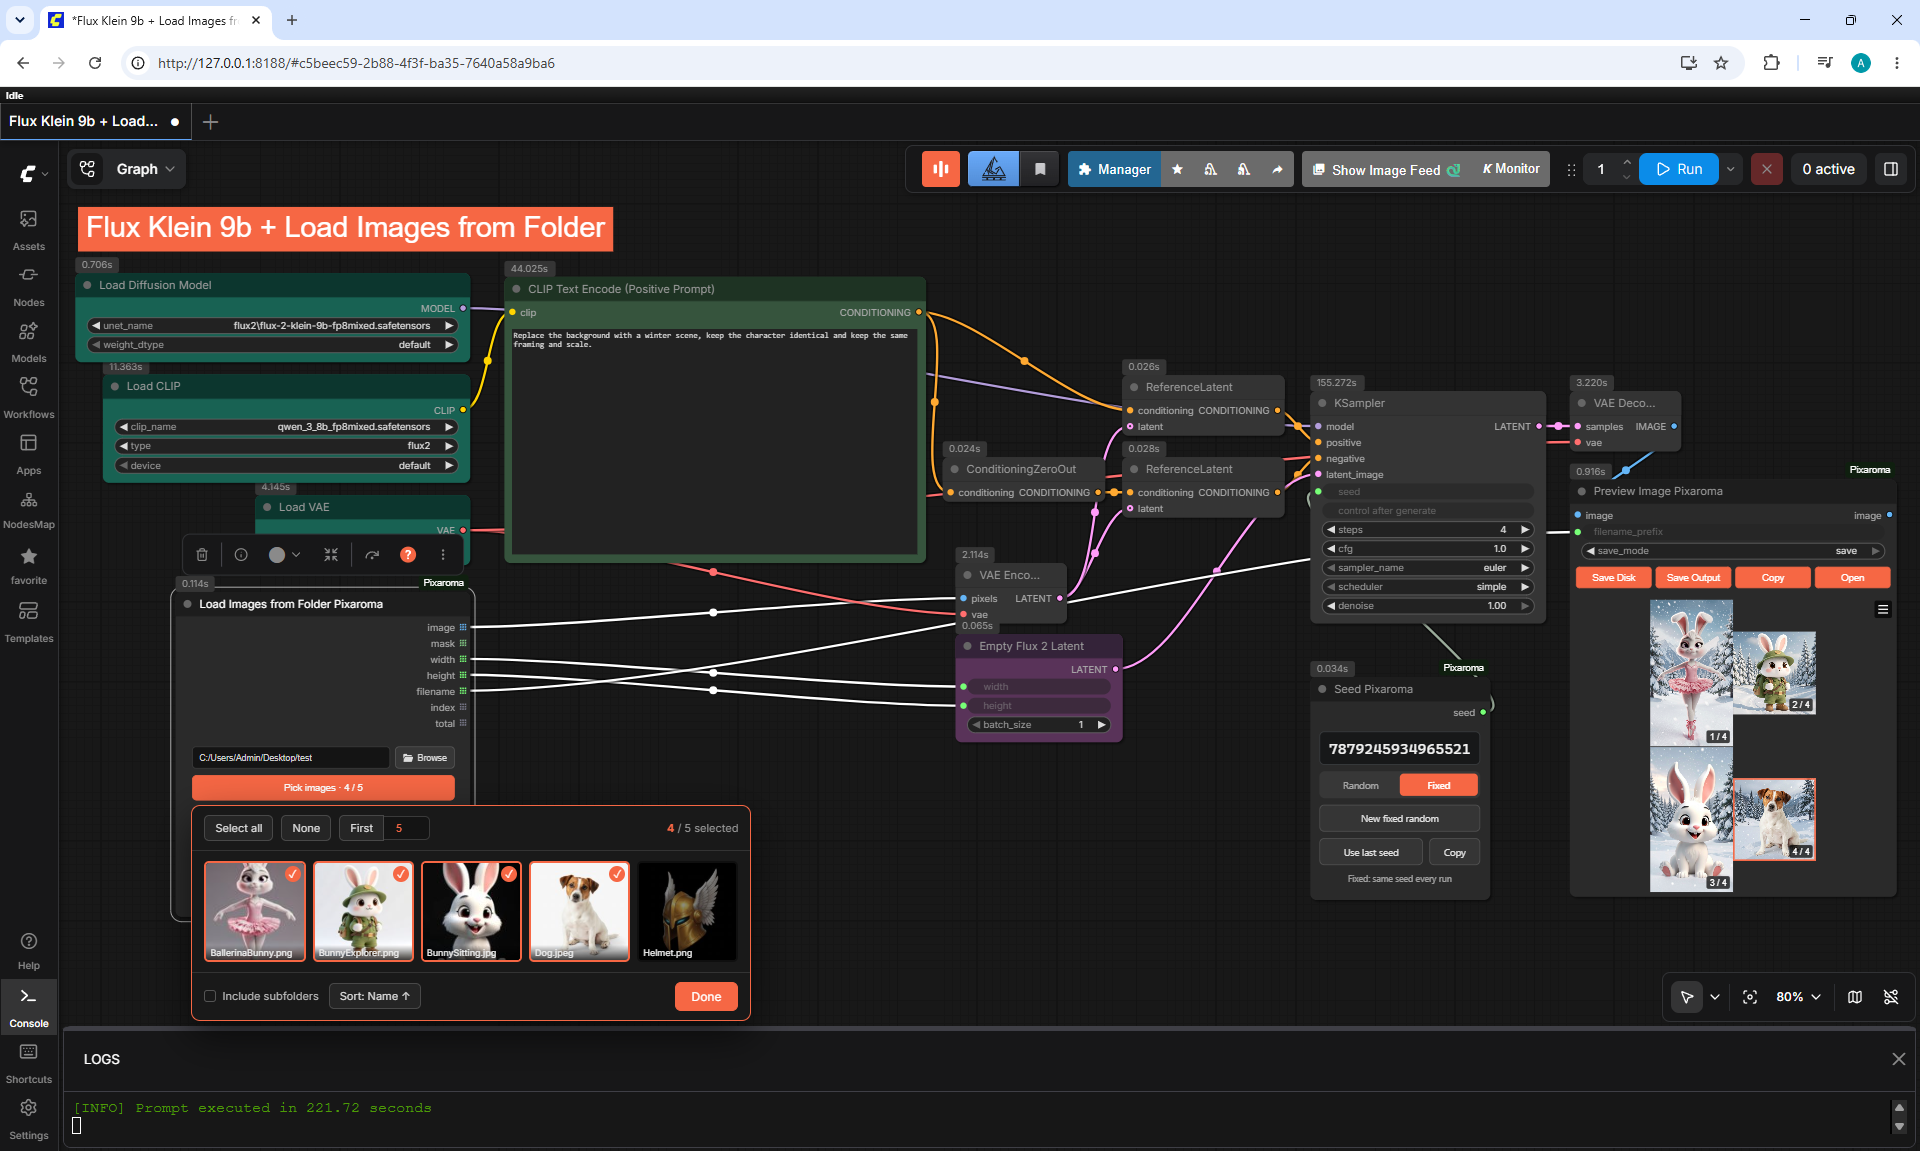The image size is (1920, 1151).
Task: Open the NodesMap sidebar panel
Action: tap(29, 509)
